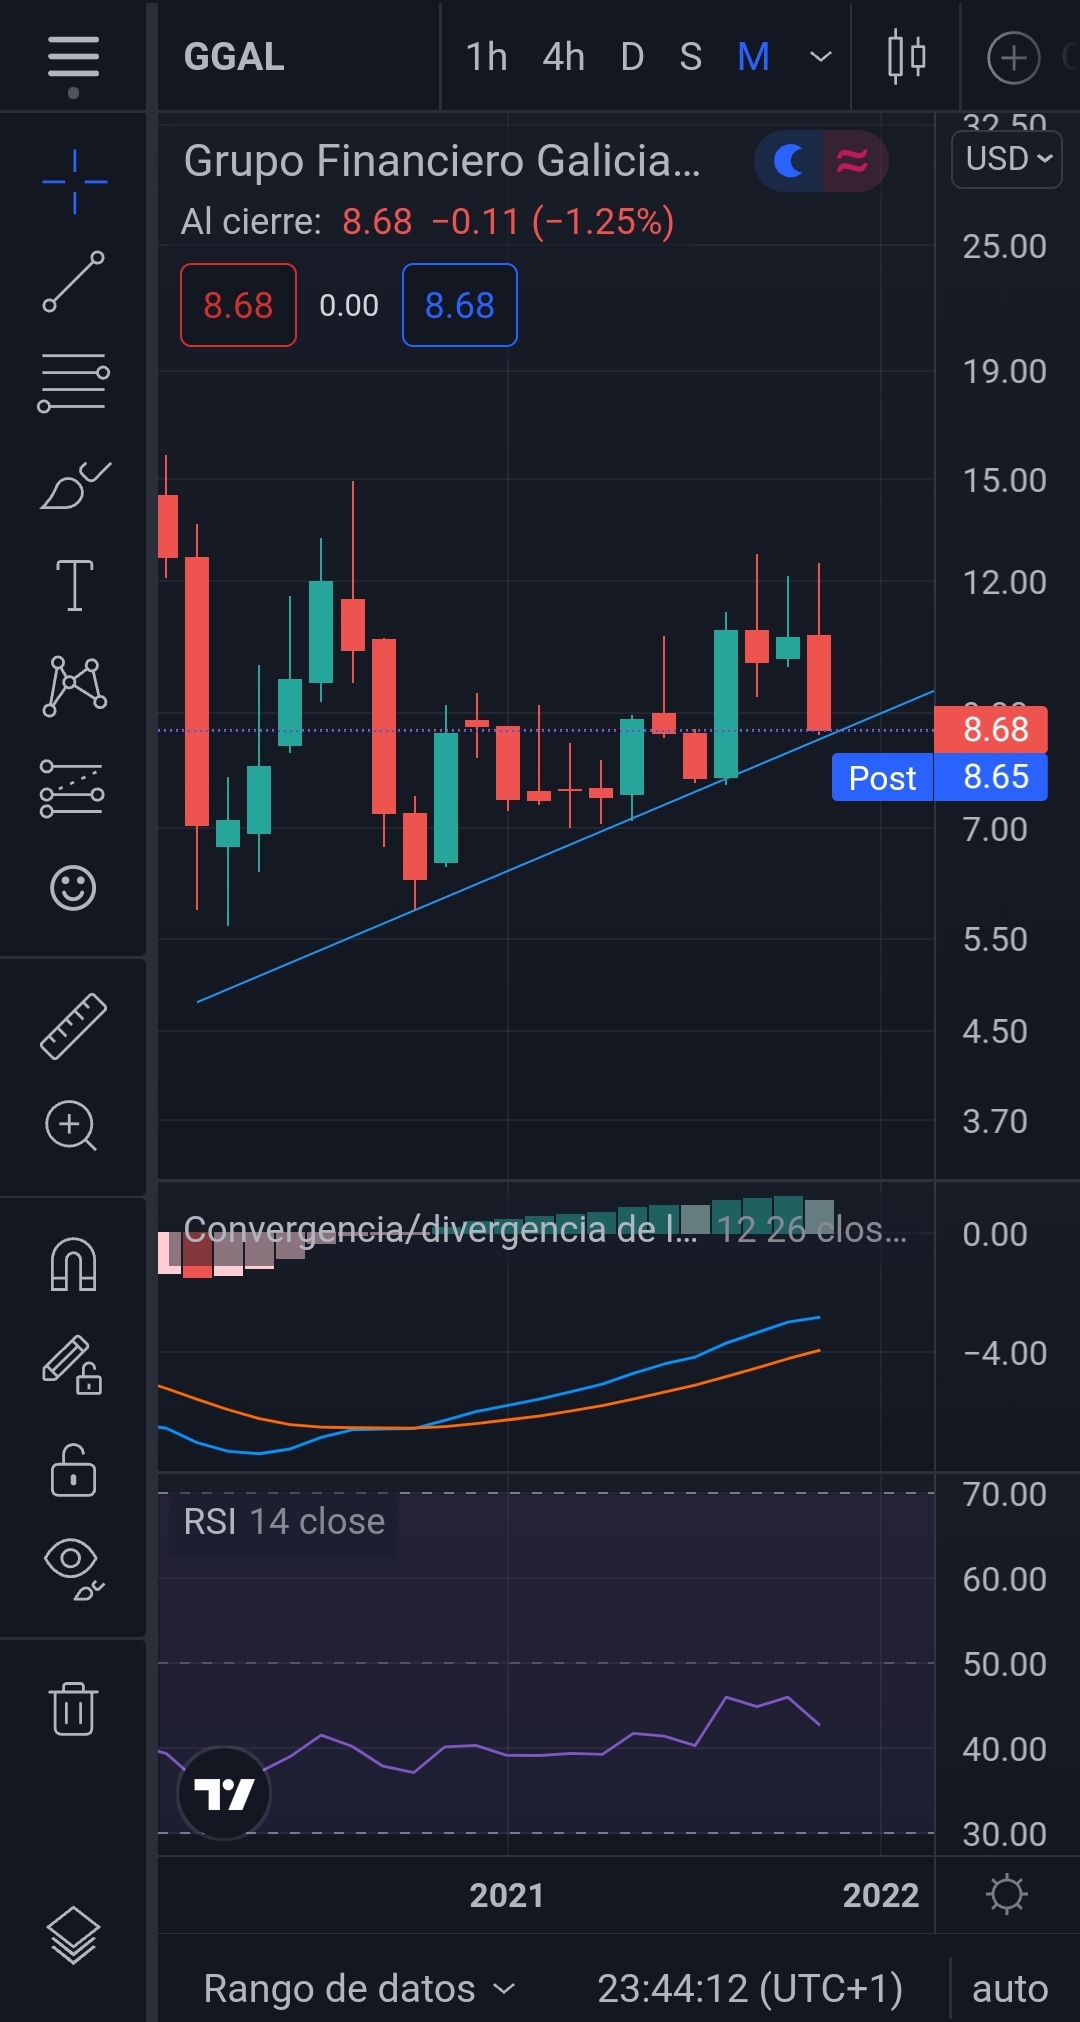Switch to the 4h timeframe
This screenshot has width=1080, height=2022.
pos(563,57)
